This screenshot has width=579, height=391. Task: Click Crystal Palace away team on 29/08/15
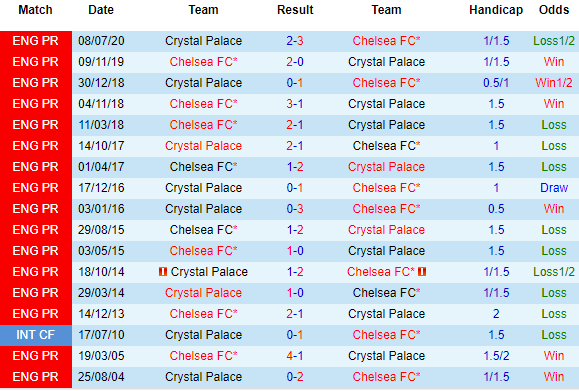(x=386, y=230)
